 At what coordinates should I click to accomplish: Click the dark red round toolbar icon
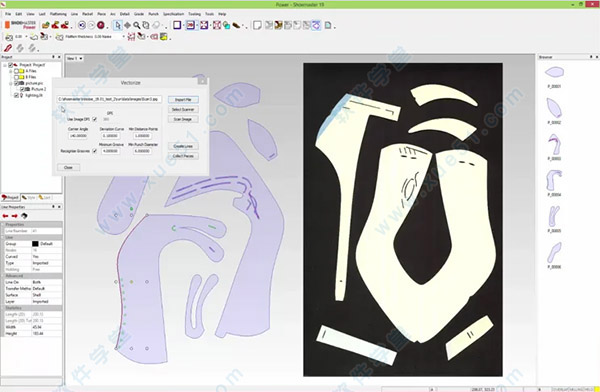pos(101,25)
